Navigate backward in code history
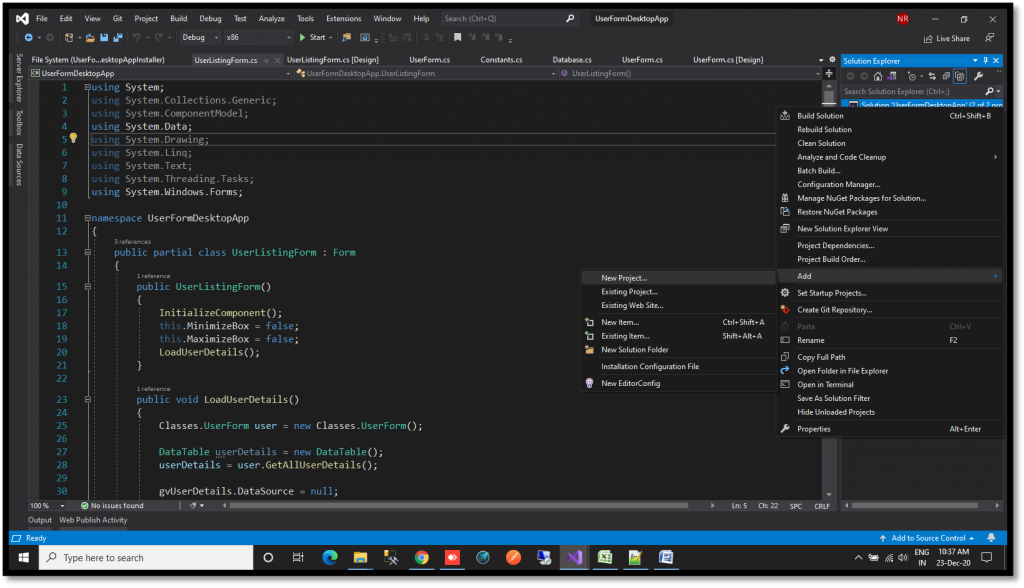Screen dimensions: 1024x588 (x=29, y=37)
